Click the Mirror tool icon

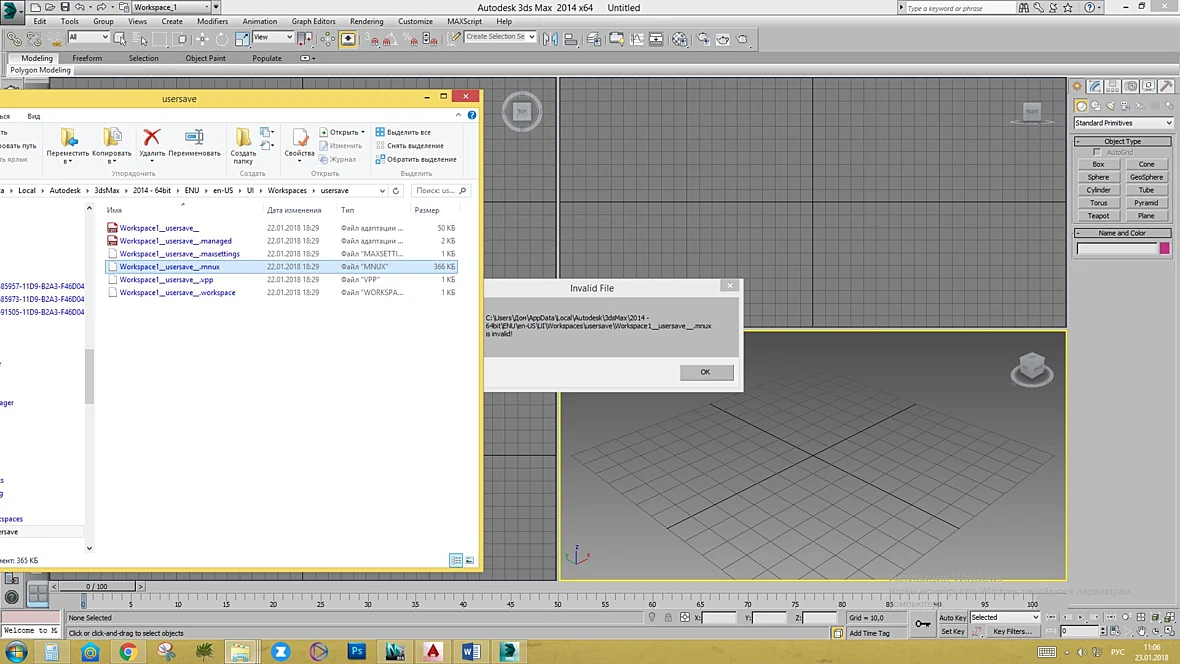[x=551, y=38]
